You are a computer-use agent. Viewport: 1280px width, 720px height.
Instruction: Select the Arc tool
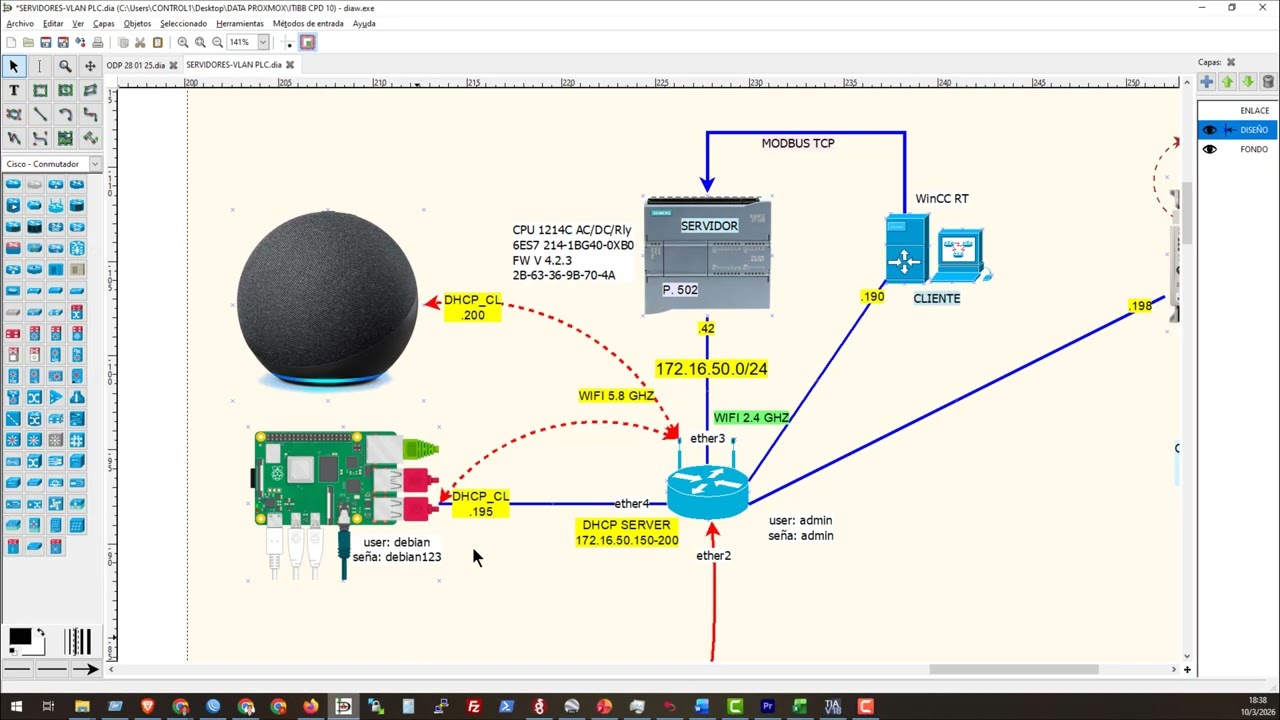click(x=65, y=114)
